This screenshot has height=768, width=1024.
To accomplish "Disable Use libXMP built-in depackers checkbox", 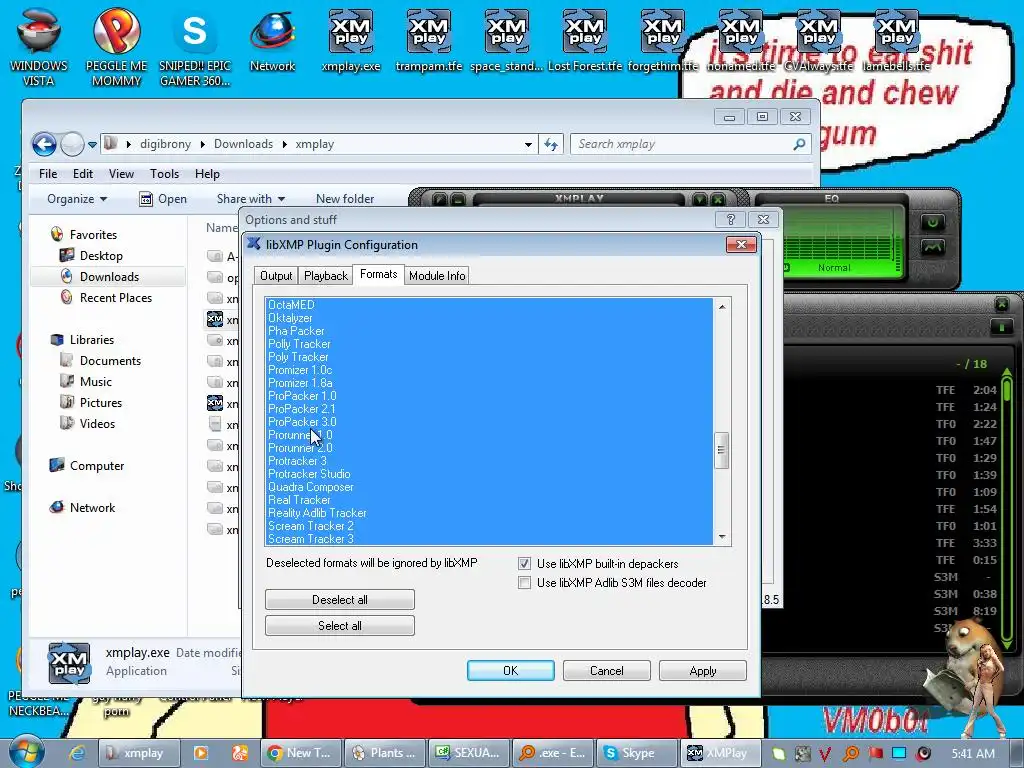I will pyautogui.click(x=524, y=564).
